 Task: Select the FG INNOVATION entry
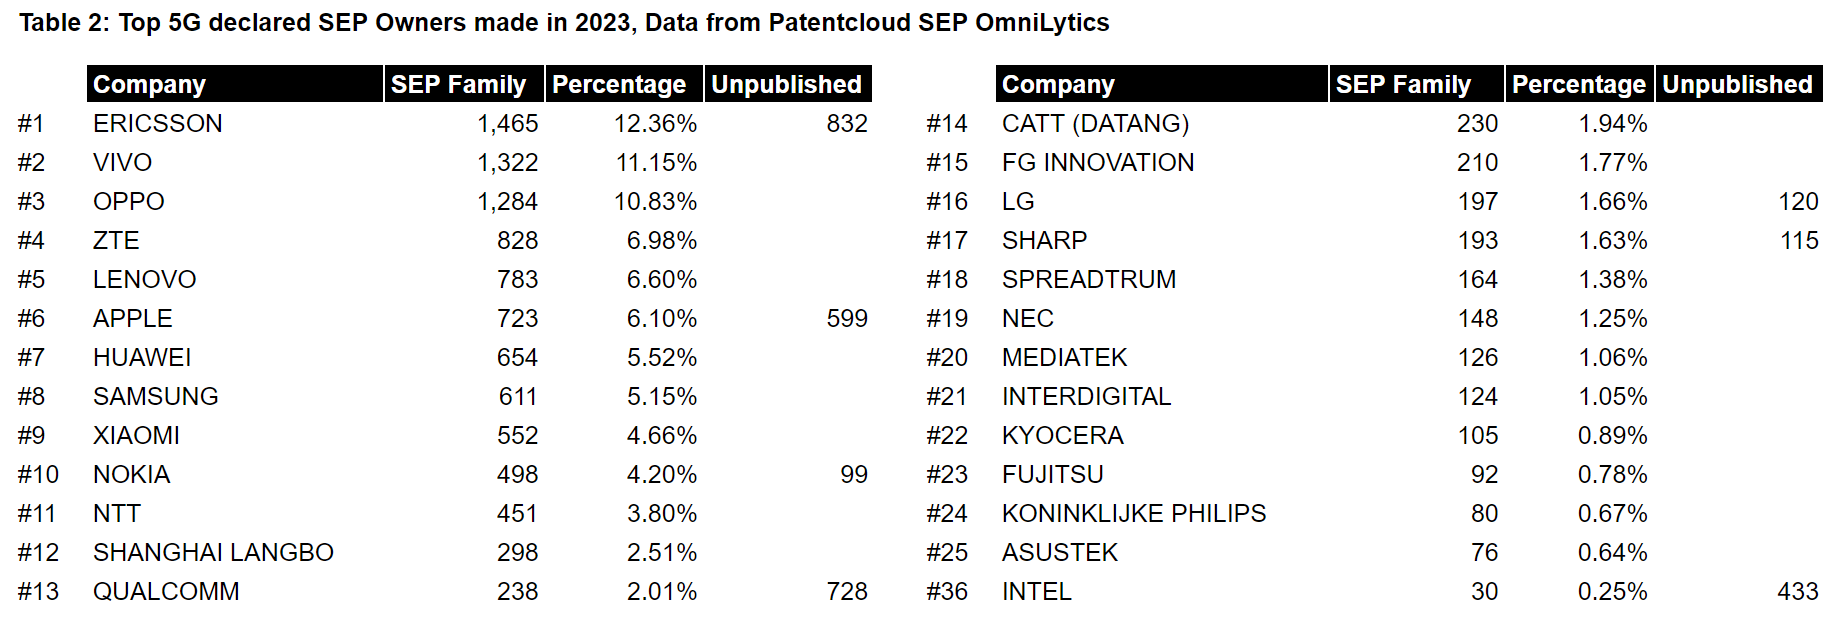pyautogui.click(x=1098, y=163)
